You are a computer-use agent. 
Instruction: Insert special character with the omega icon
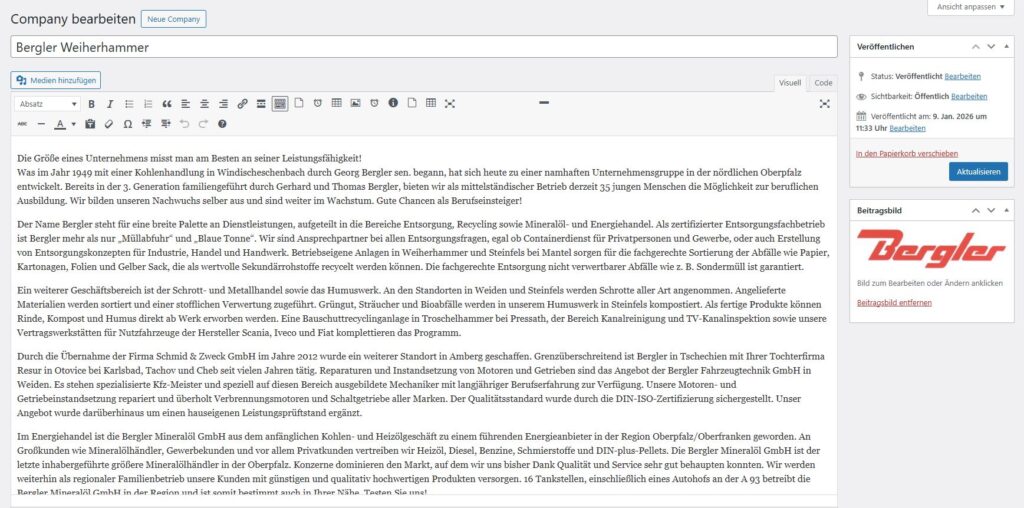[x=127, y=124]
